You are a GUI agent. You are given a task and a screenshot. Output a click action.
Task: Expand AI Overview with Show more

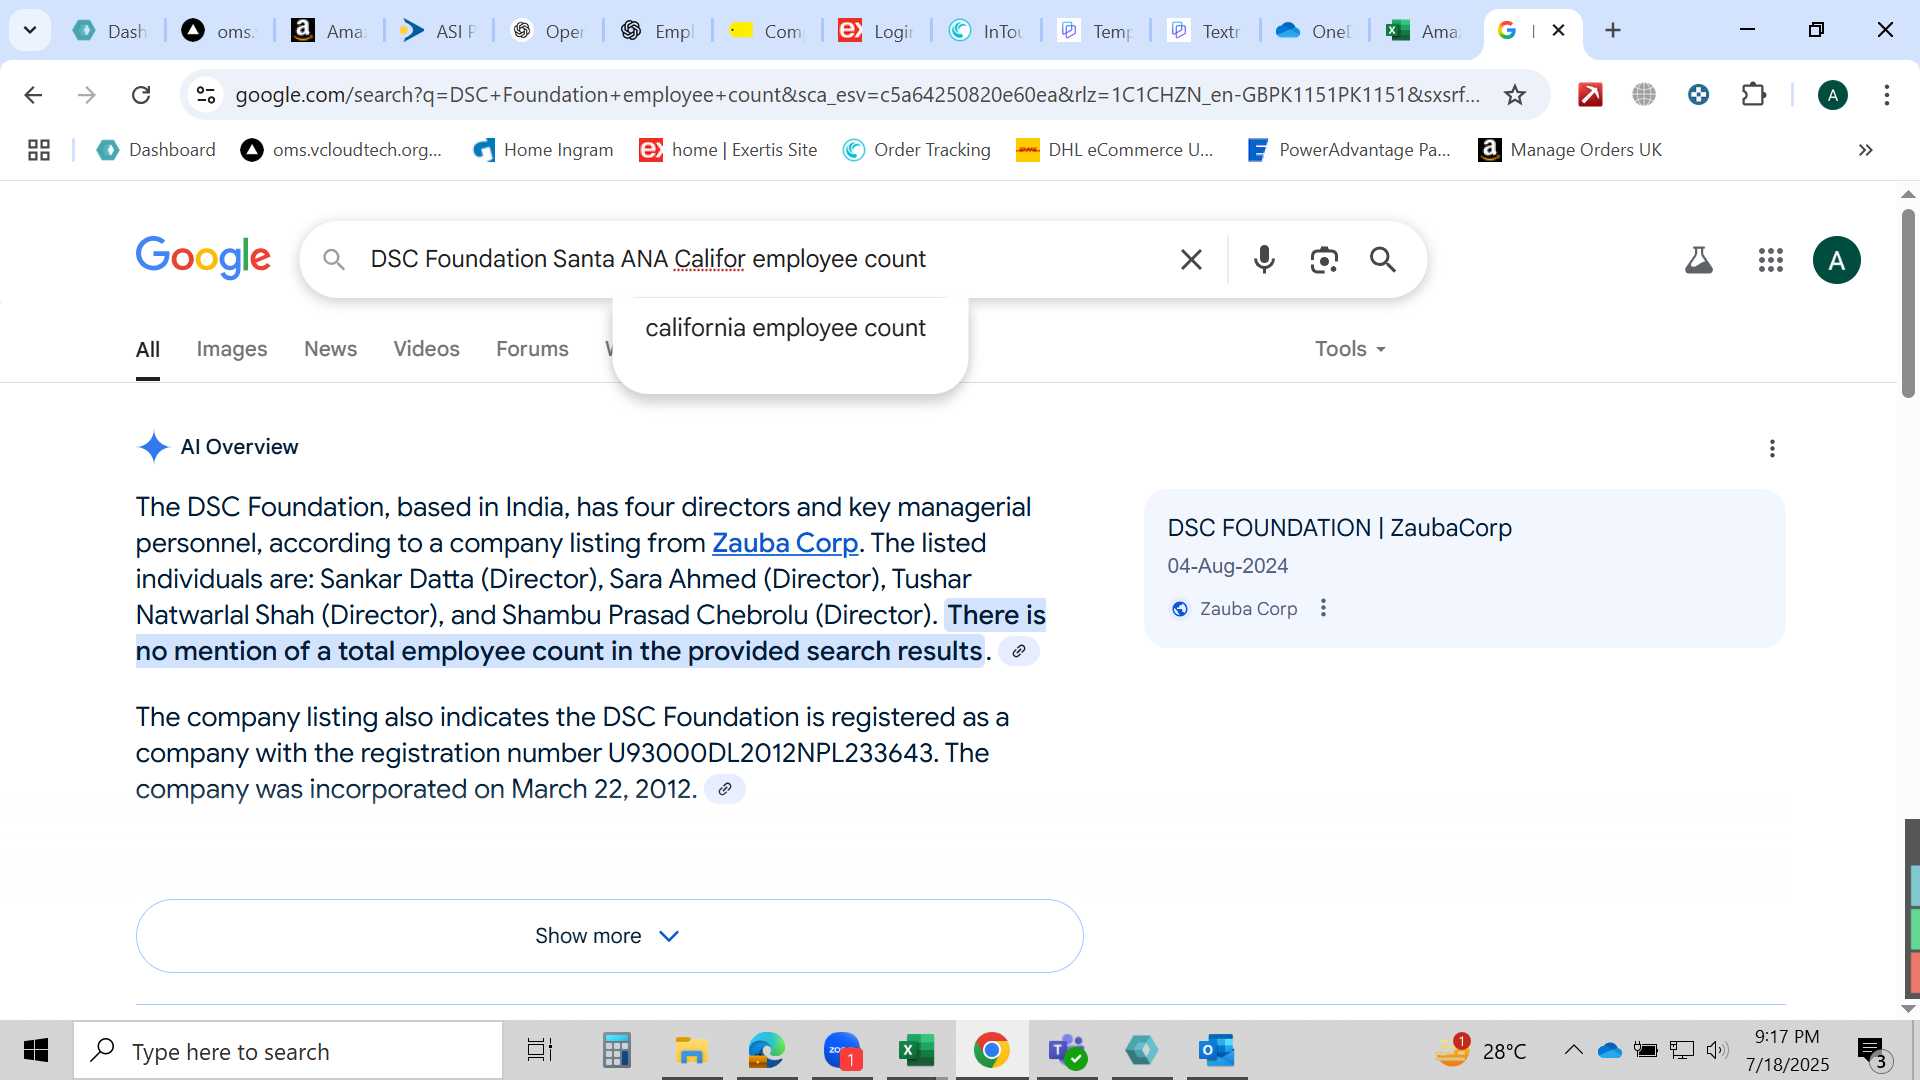[x=609, y=936]
